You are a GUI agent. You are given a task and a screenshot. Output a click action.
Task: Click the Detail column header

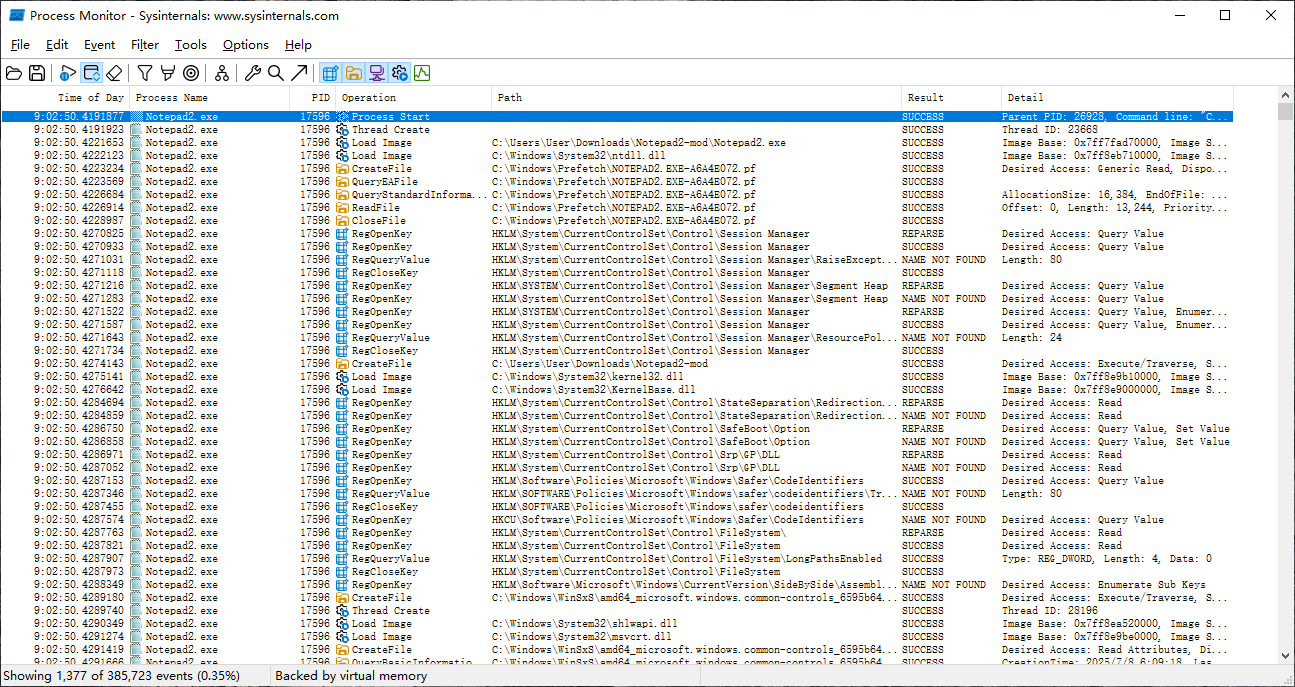click(1117, 98)
